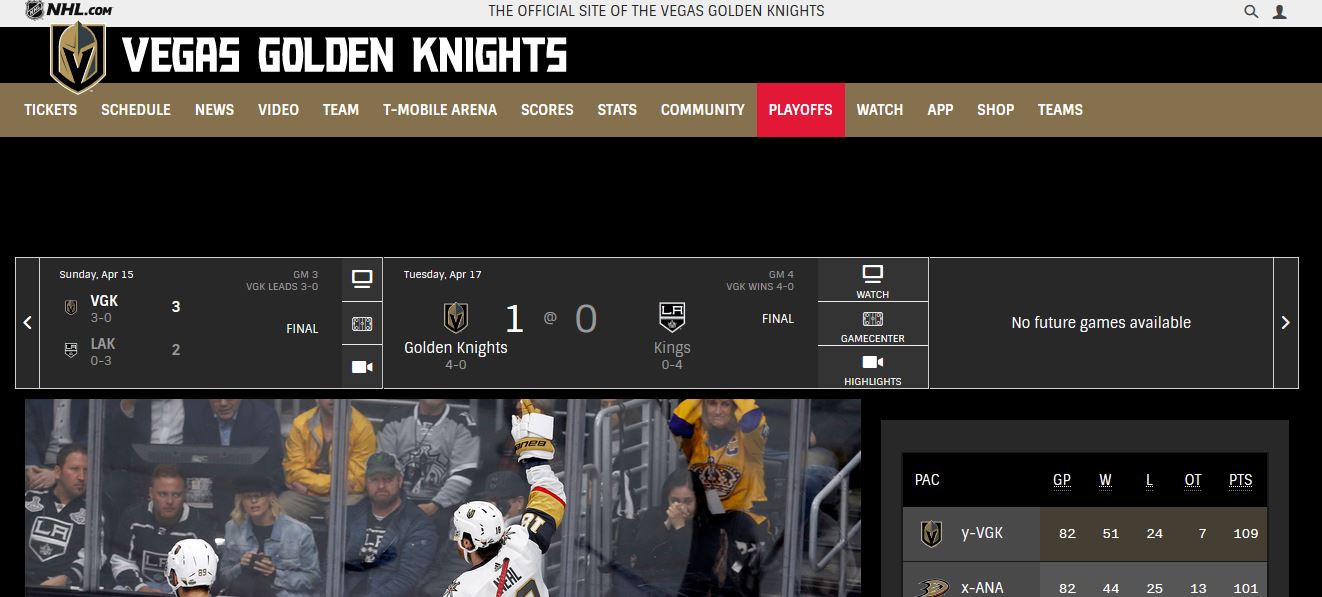Screen dimensions: 1322x597
Task: Open the SHOP nav item
Action: pos(995,110)
